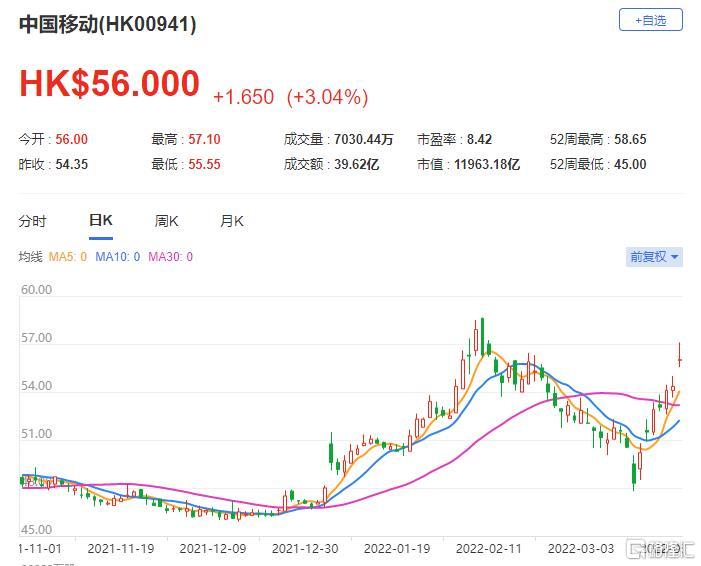The width and height of the screenshot is (701, 566).
Task: Switch to the 分时 chart tab
Action: pyautogui.click(x=32, y=221)
